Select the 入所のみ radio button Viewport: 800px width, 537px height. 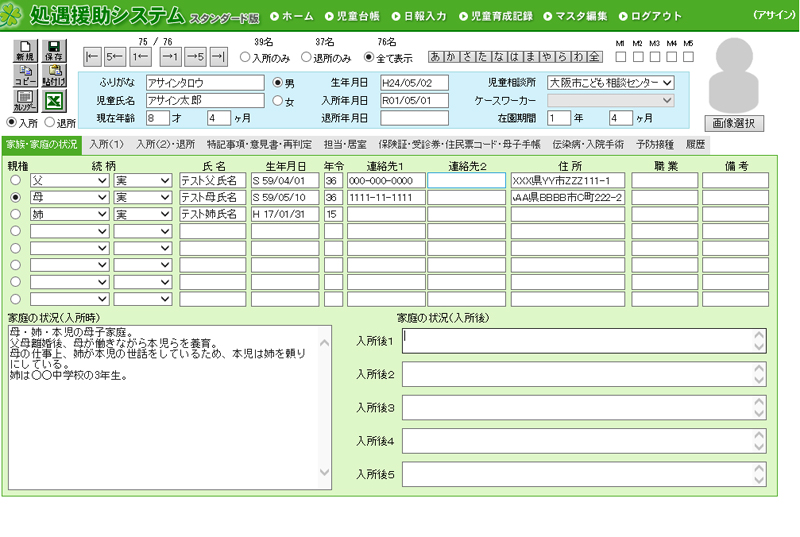pos(245,57)
